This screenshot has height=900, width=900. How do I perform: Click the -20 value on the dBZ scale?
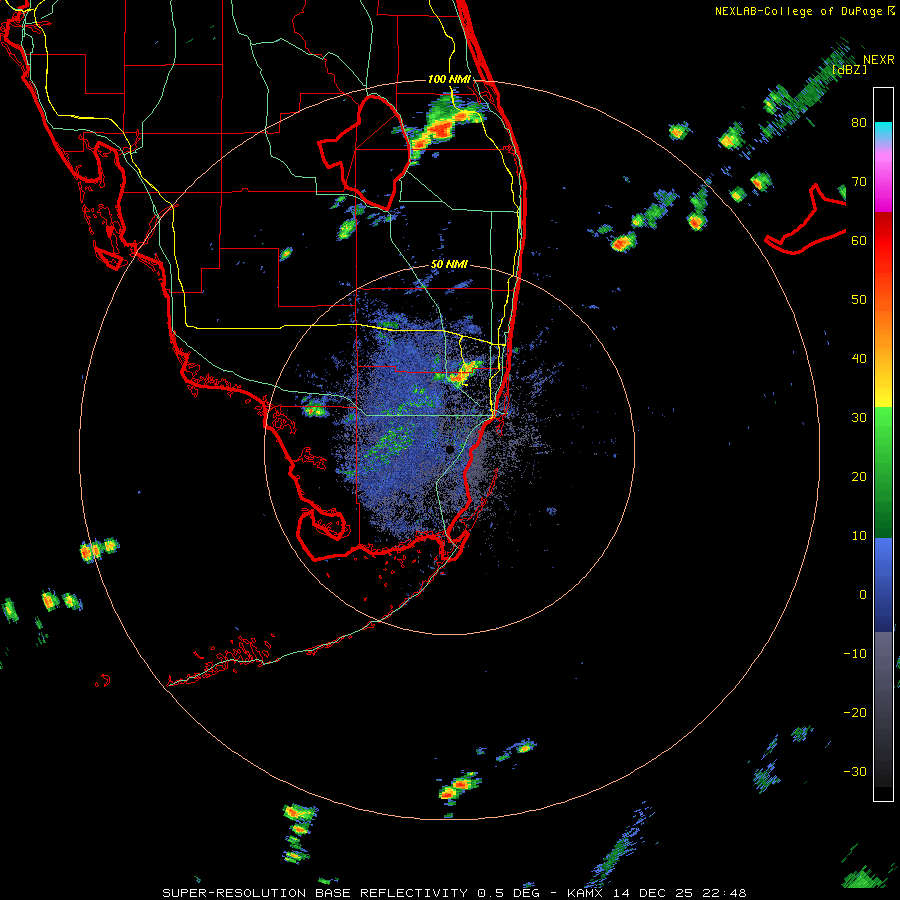(855, 713)
